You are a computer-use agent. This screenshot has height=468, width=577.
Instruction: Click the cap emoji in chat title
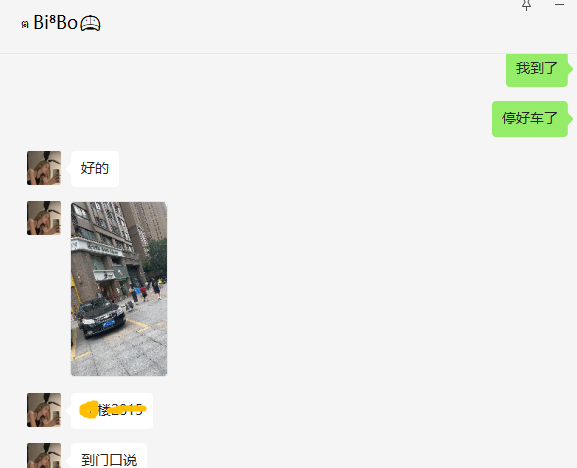(90, 24)
